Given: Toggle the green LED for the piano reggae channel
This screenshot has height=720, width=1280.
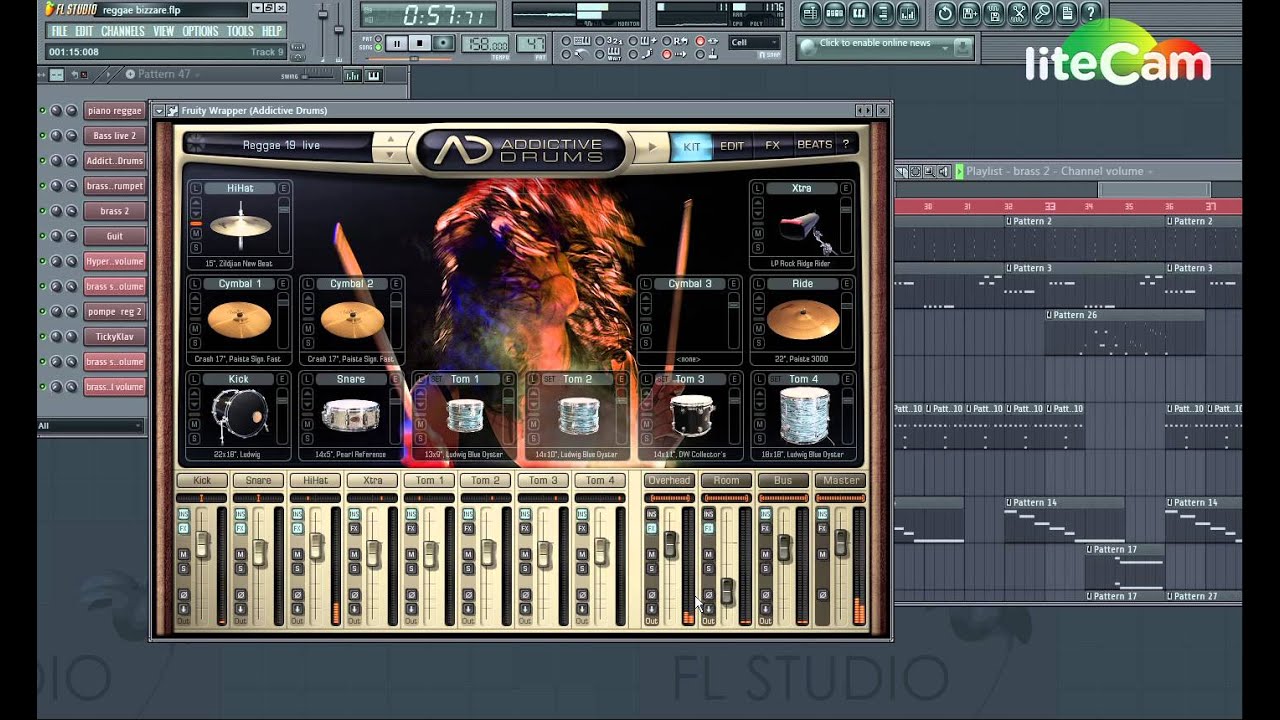Looking at the screenshot, I should click(x=43, y=111).
